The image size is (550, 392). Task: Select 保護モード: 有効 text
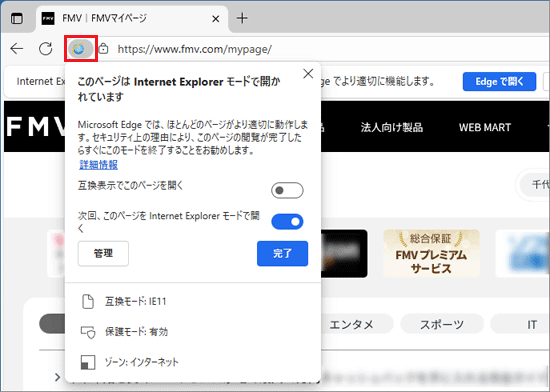(136, 332)
